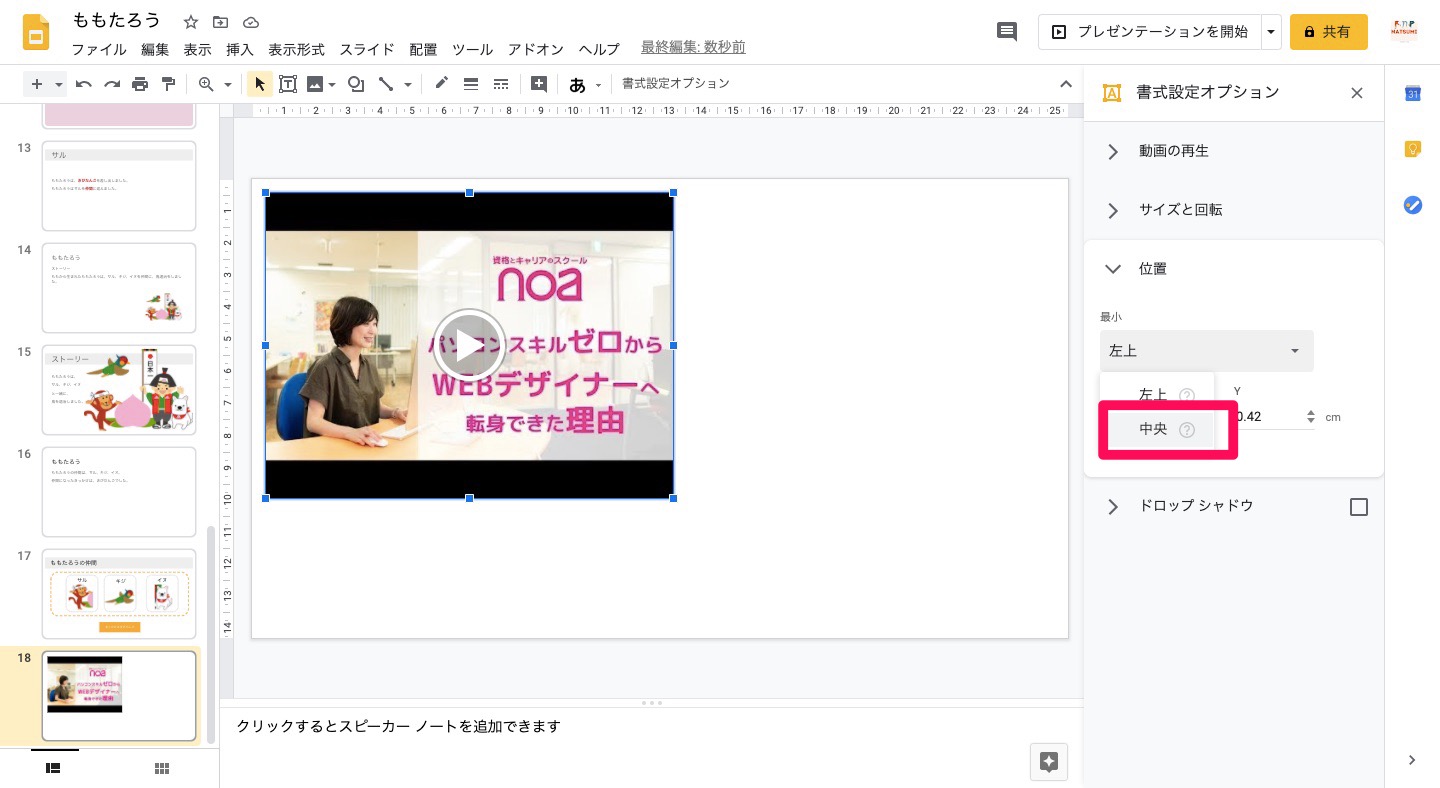Open the アドオン menu
This screenshot has width=1440, height=788.
[536, 49]
